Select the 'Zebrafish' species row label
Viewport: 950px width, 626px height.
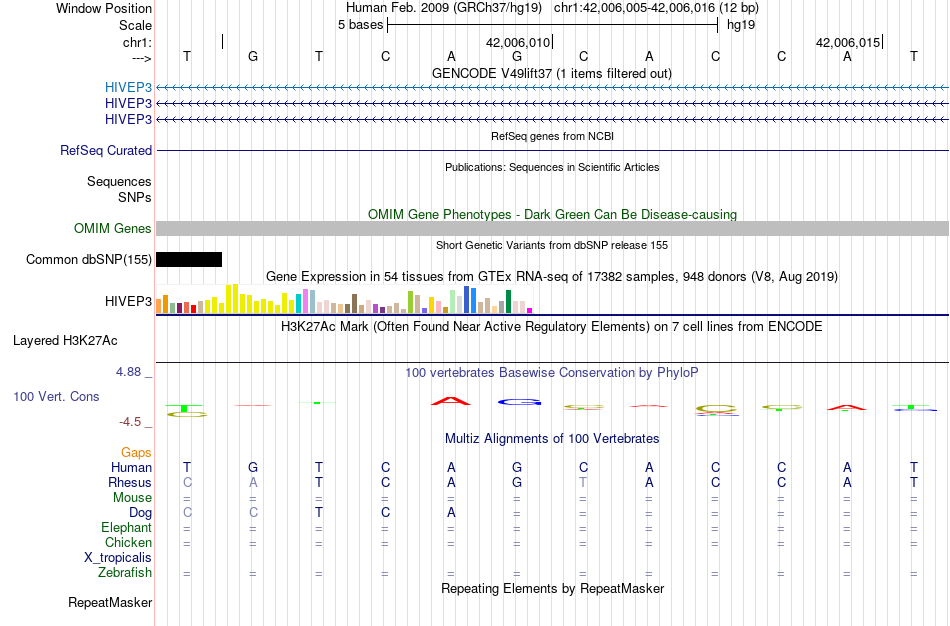point(125,572)
